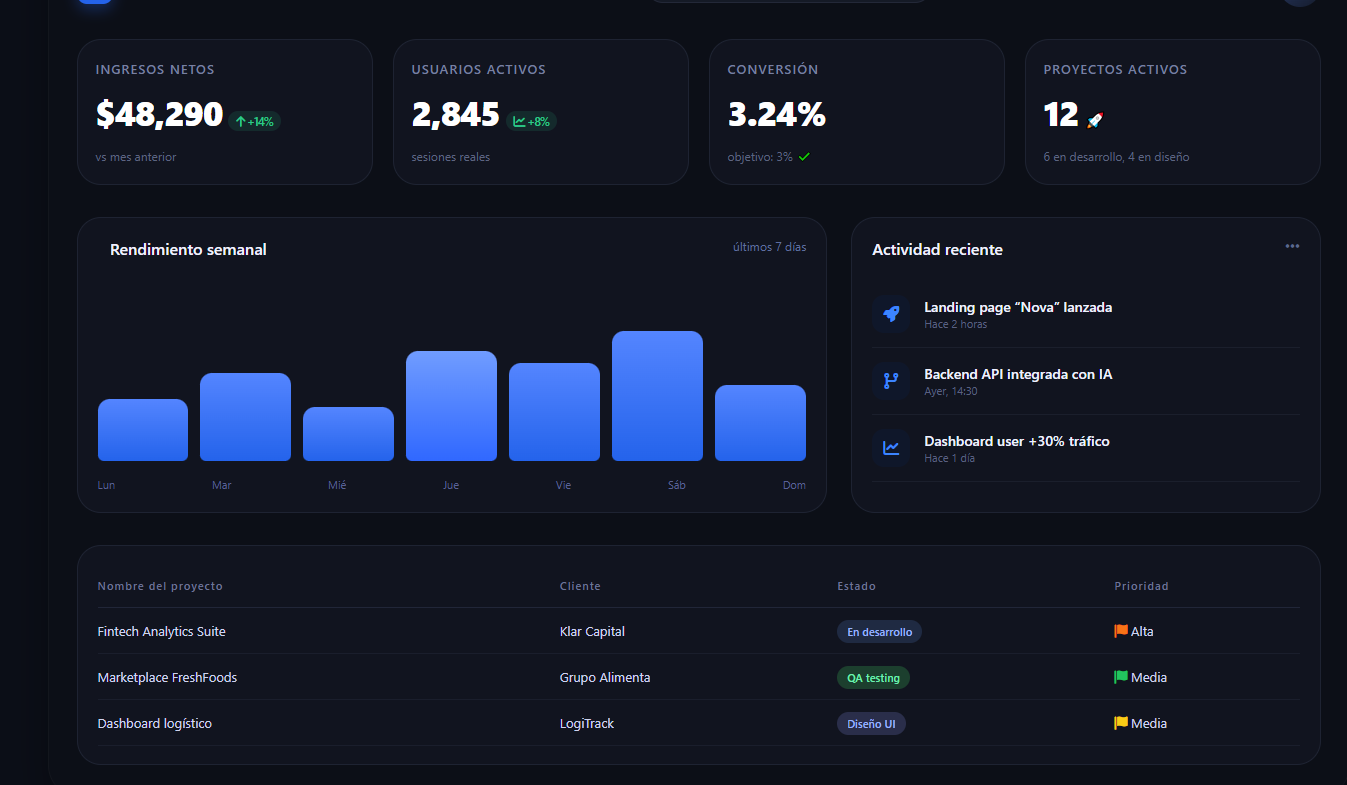Click the yellow flag for Dashboard logístico
Image resolution: width=1347 pixels, height=785 pixels.
tap(1121, 723)
